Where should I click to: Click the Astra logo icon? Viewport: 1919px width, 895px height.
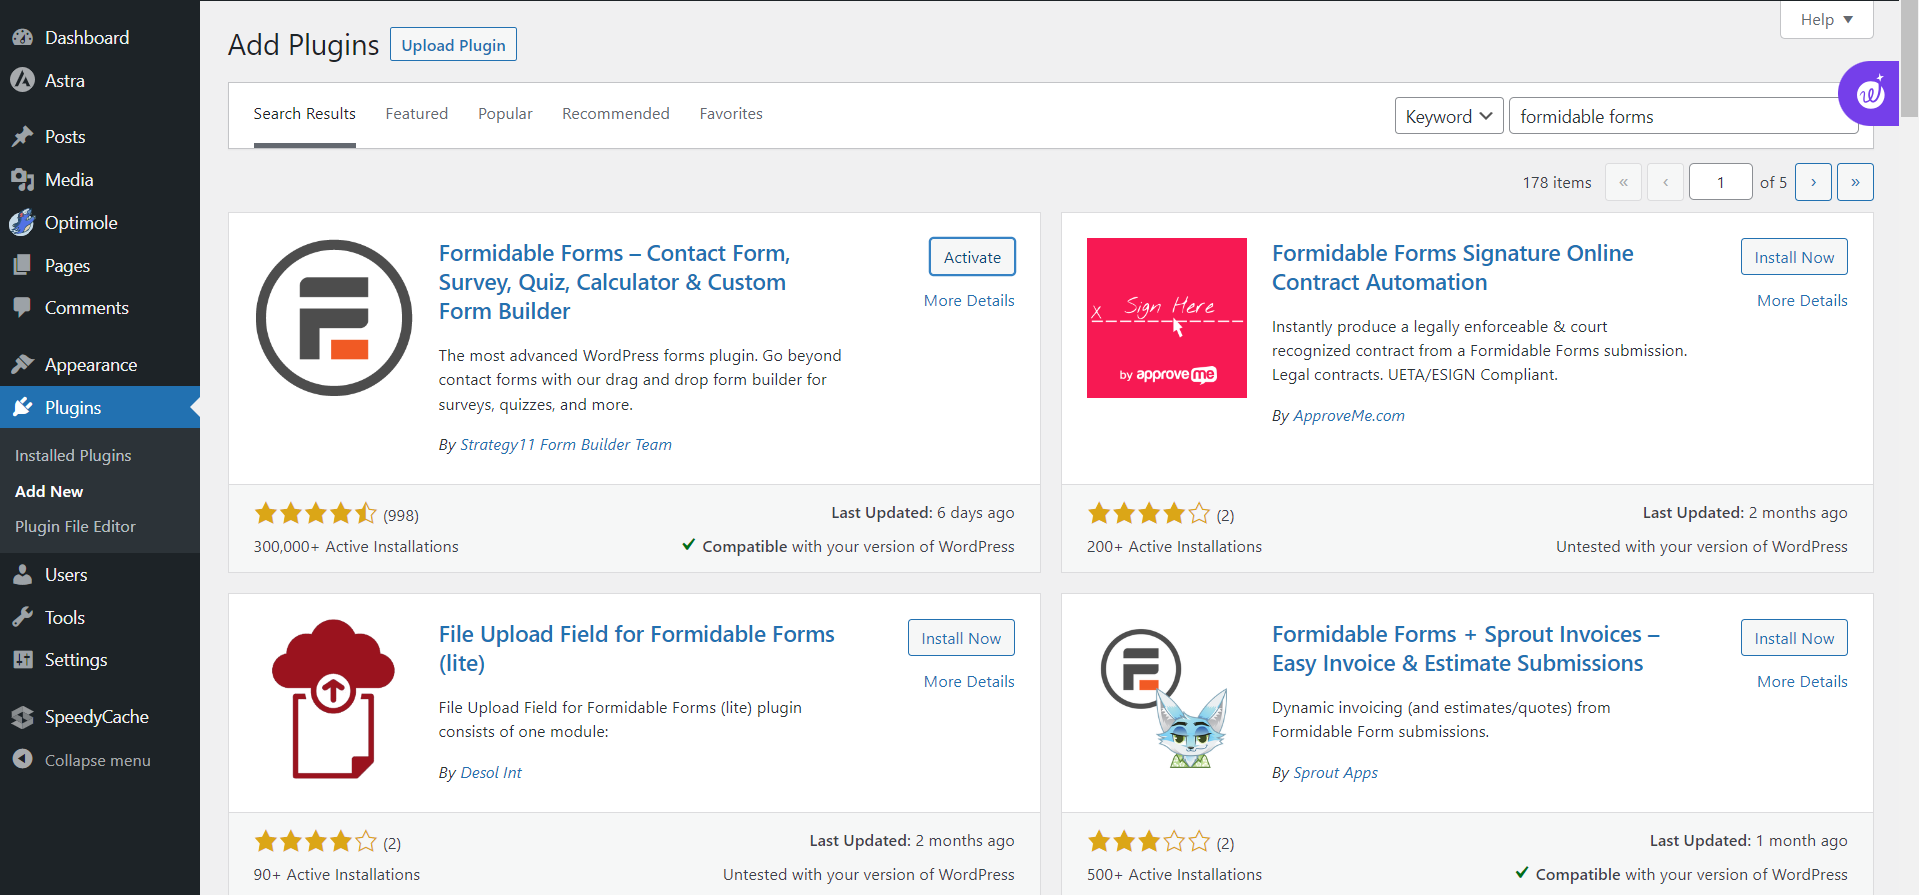coord(22,81)
